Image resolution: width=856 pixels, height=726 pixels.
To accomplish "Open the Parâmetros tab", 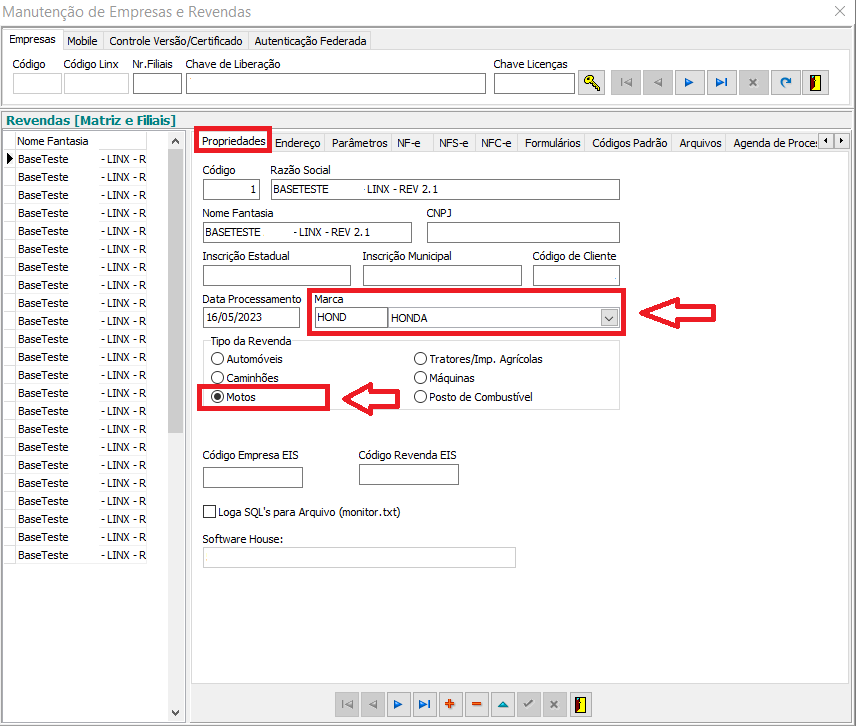I will tap(360, 143).
